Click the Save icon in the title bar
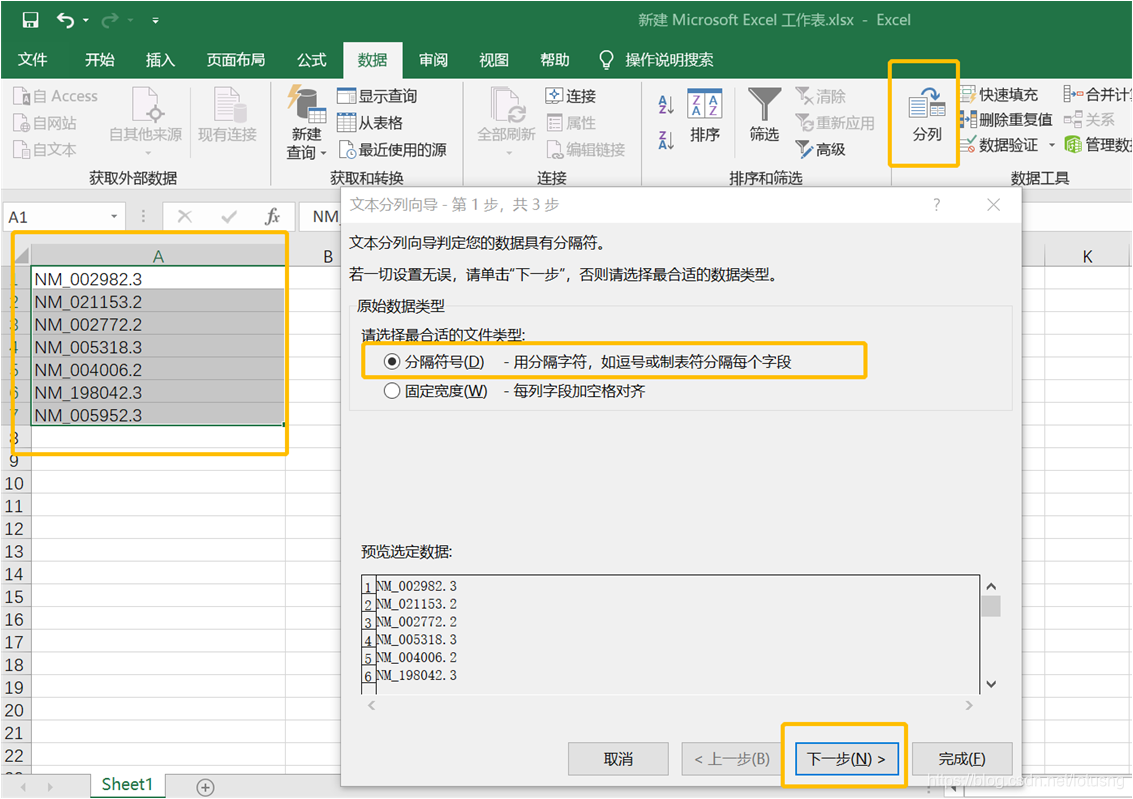This screenshot has height=799, width=1133. (30, 20)
